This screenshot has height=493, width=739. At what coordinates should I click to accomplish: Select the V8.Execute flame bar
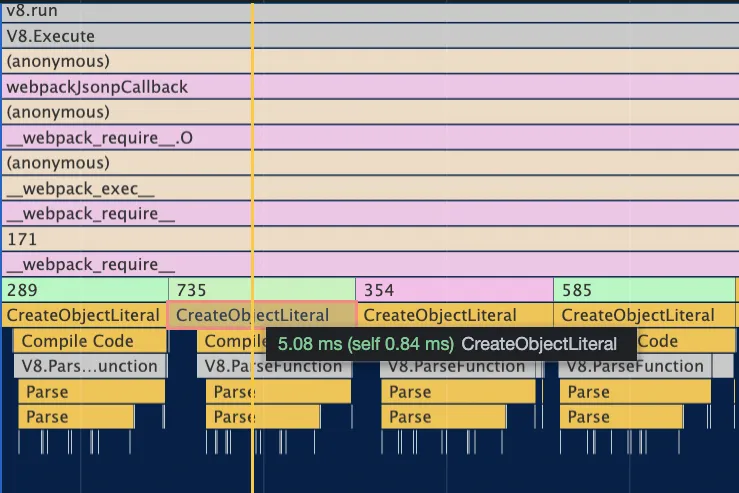(370, 36)
